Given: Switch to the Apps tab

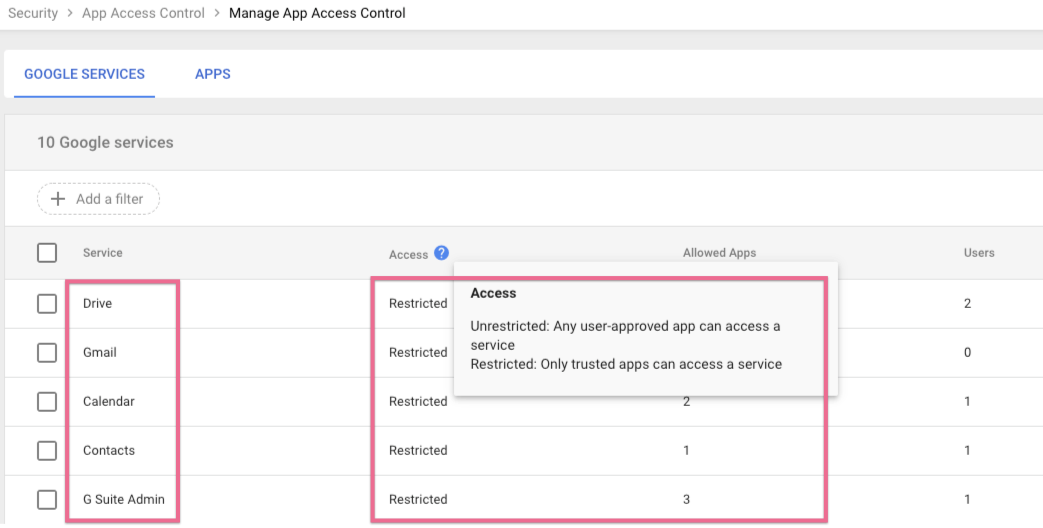Looking at the screenshot, I should pyautogui.click(x=213, y=74).
